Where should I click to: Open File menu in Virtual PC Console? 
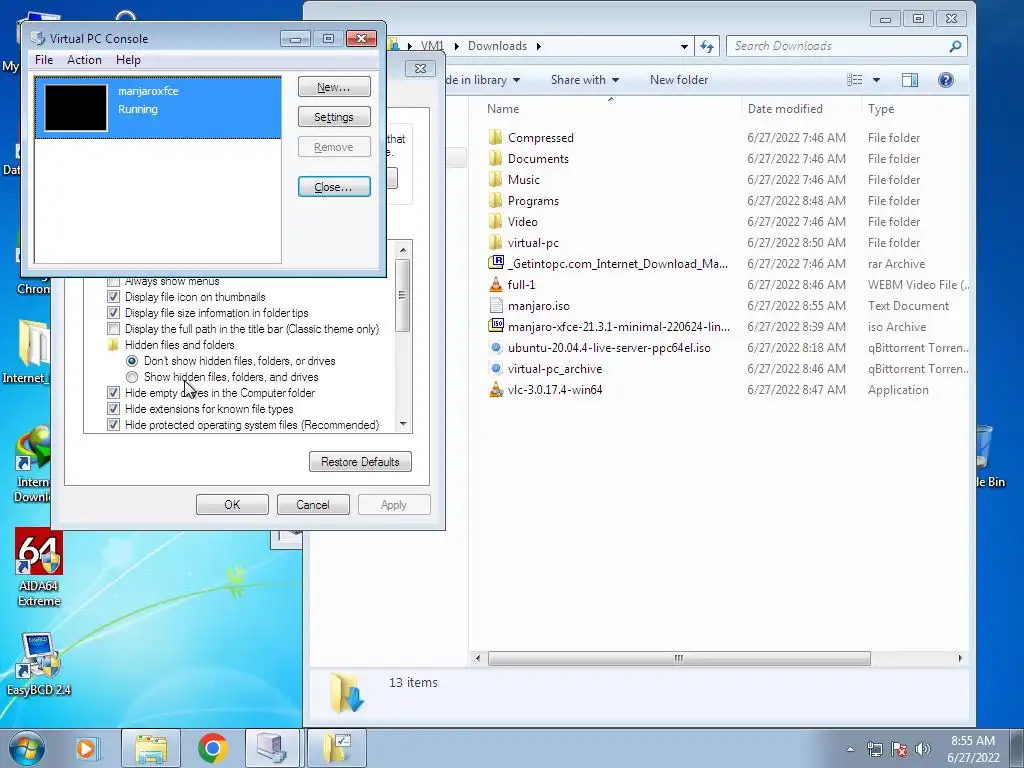(44, 60)
